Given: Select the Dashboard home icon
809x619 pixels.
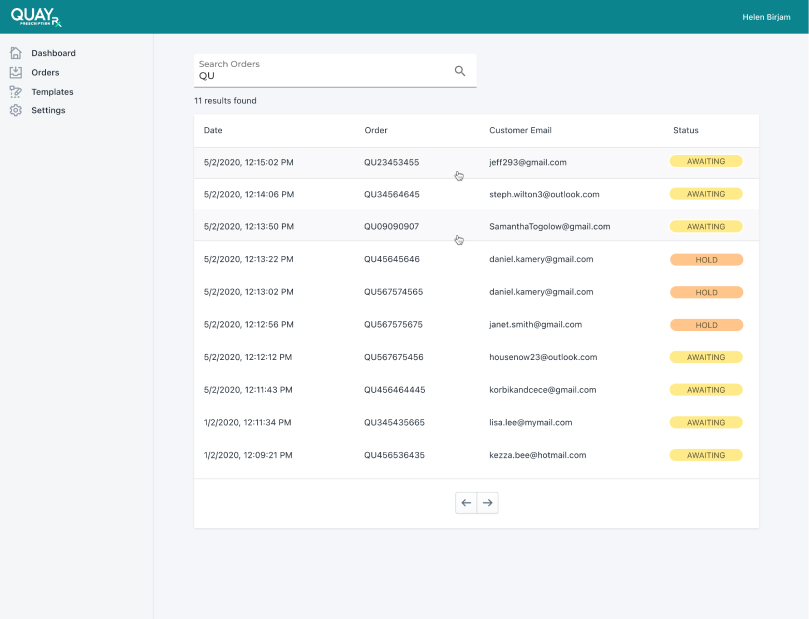Looking at the screenshot, I should [x=15, y=52].
